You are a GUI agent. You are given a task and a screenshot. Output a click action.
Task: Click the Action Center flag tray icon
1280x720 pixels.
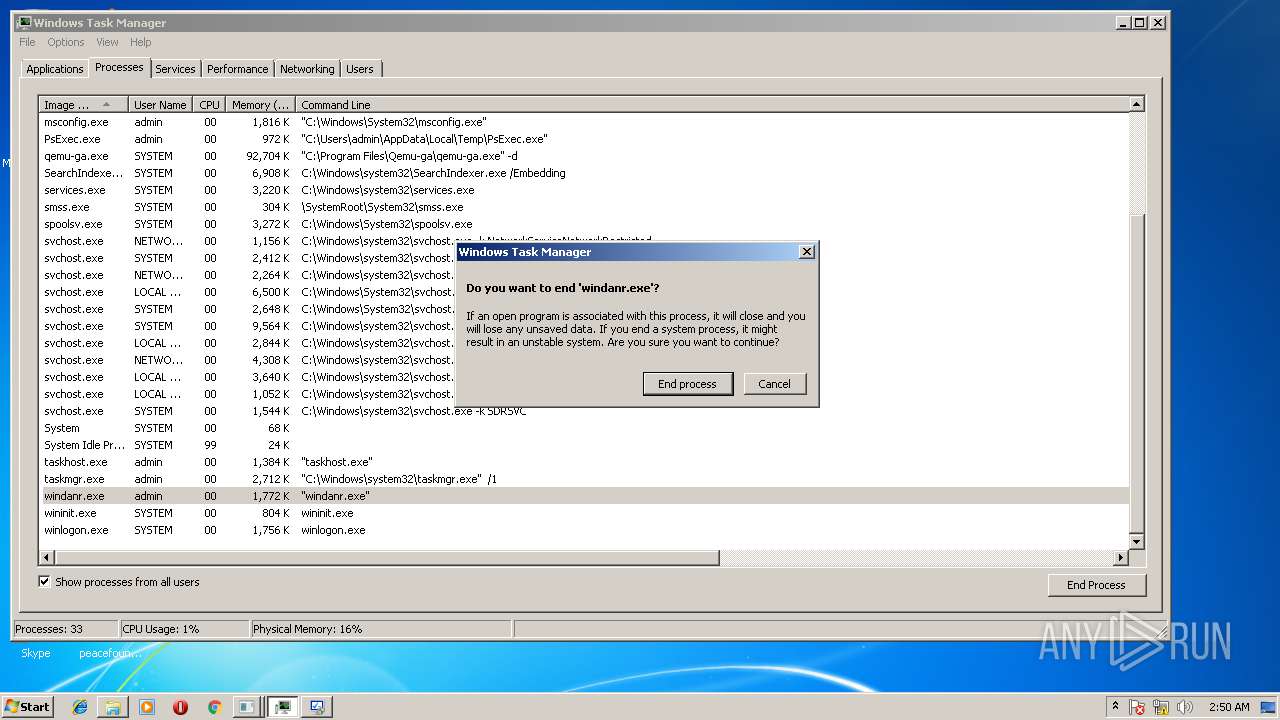pos(1137,707)
